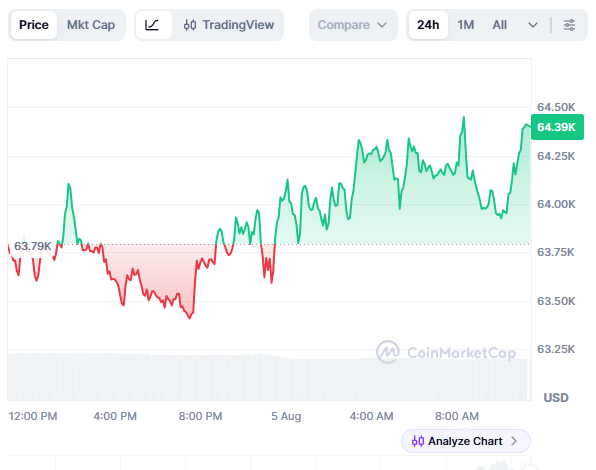Screen dimensions: 596x470
Task: Open the Compare dropdown
Action: [353, 25]
